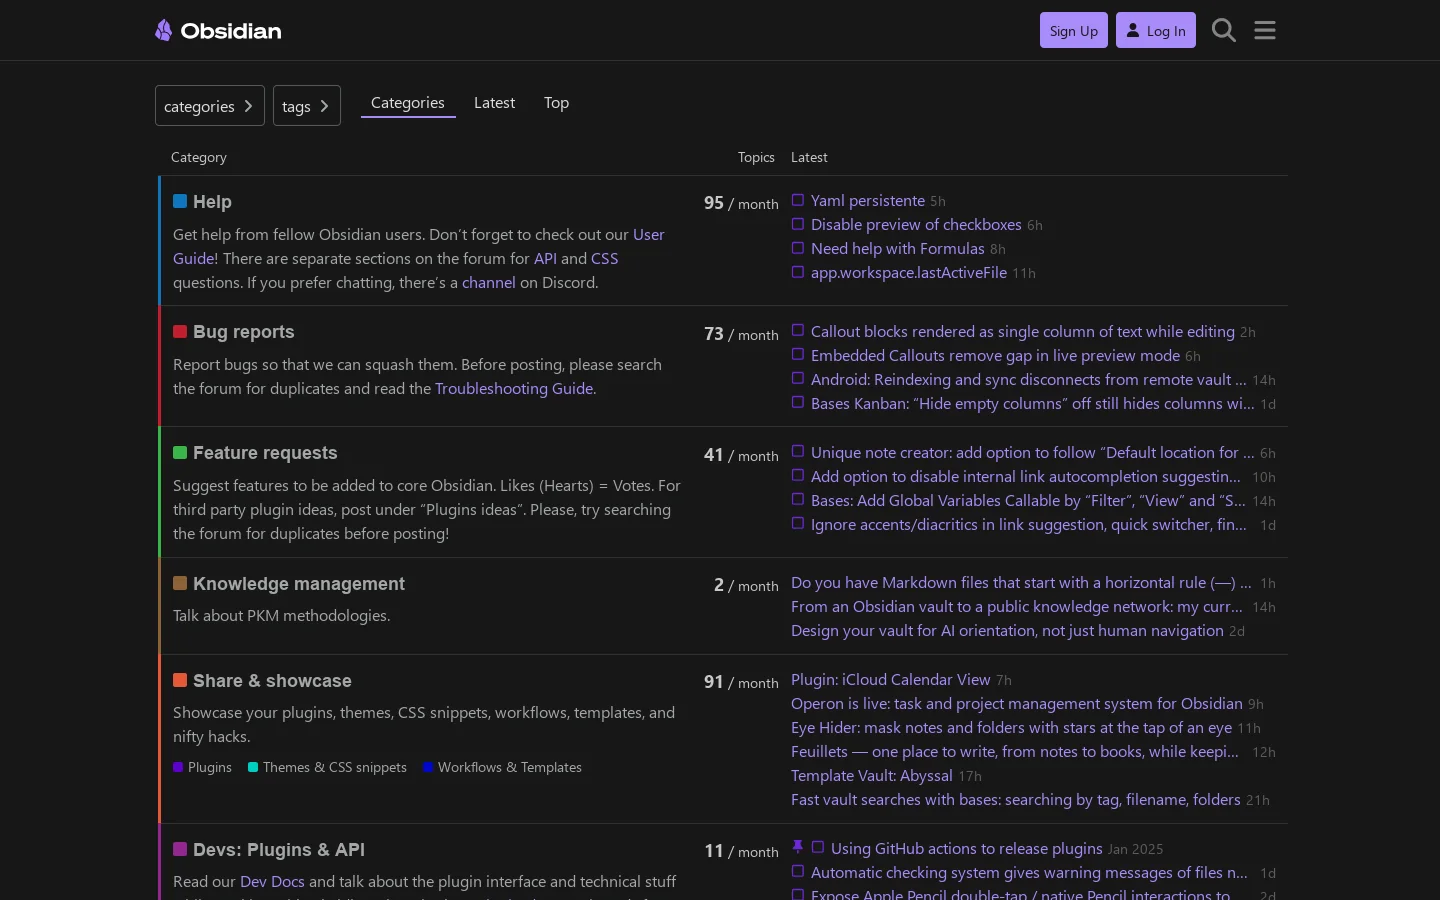The height and width of the screenshot is (900, 1440).
Task: Click the Topics column header
Action: tap(756, 157)
